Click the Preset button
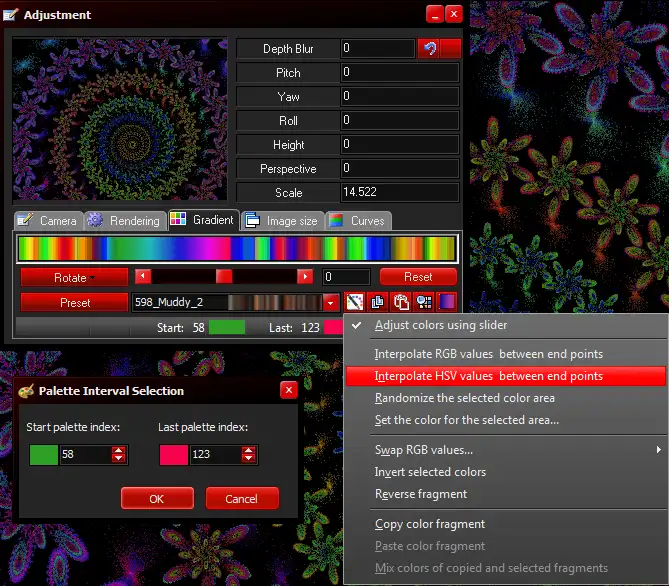669x586 pixels. (74, 303)
